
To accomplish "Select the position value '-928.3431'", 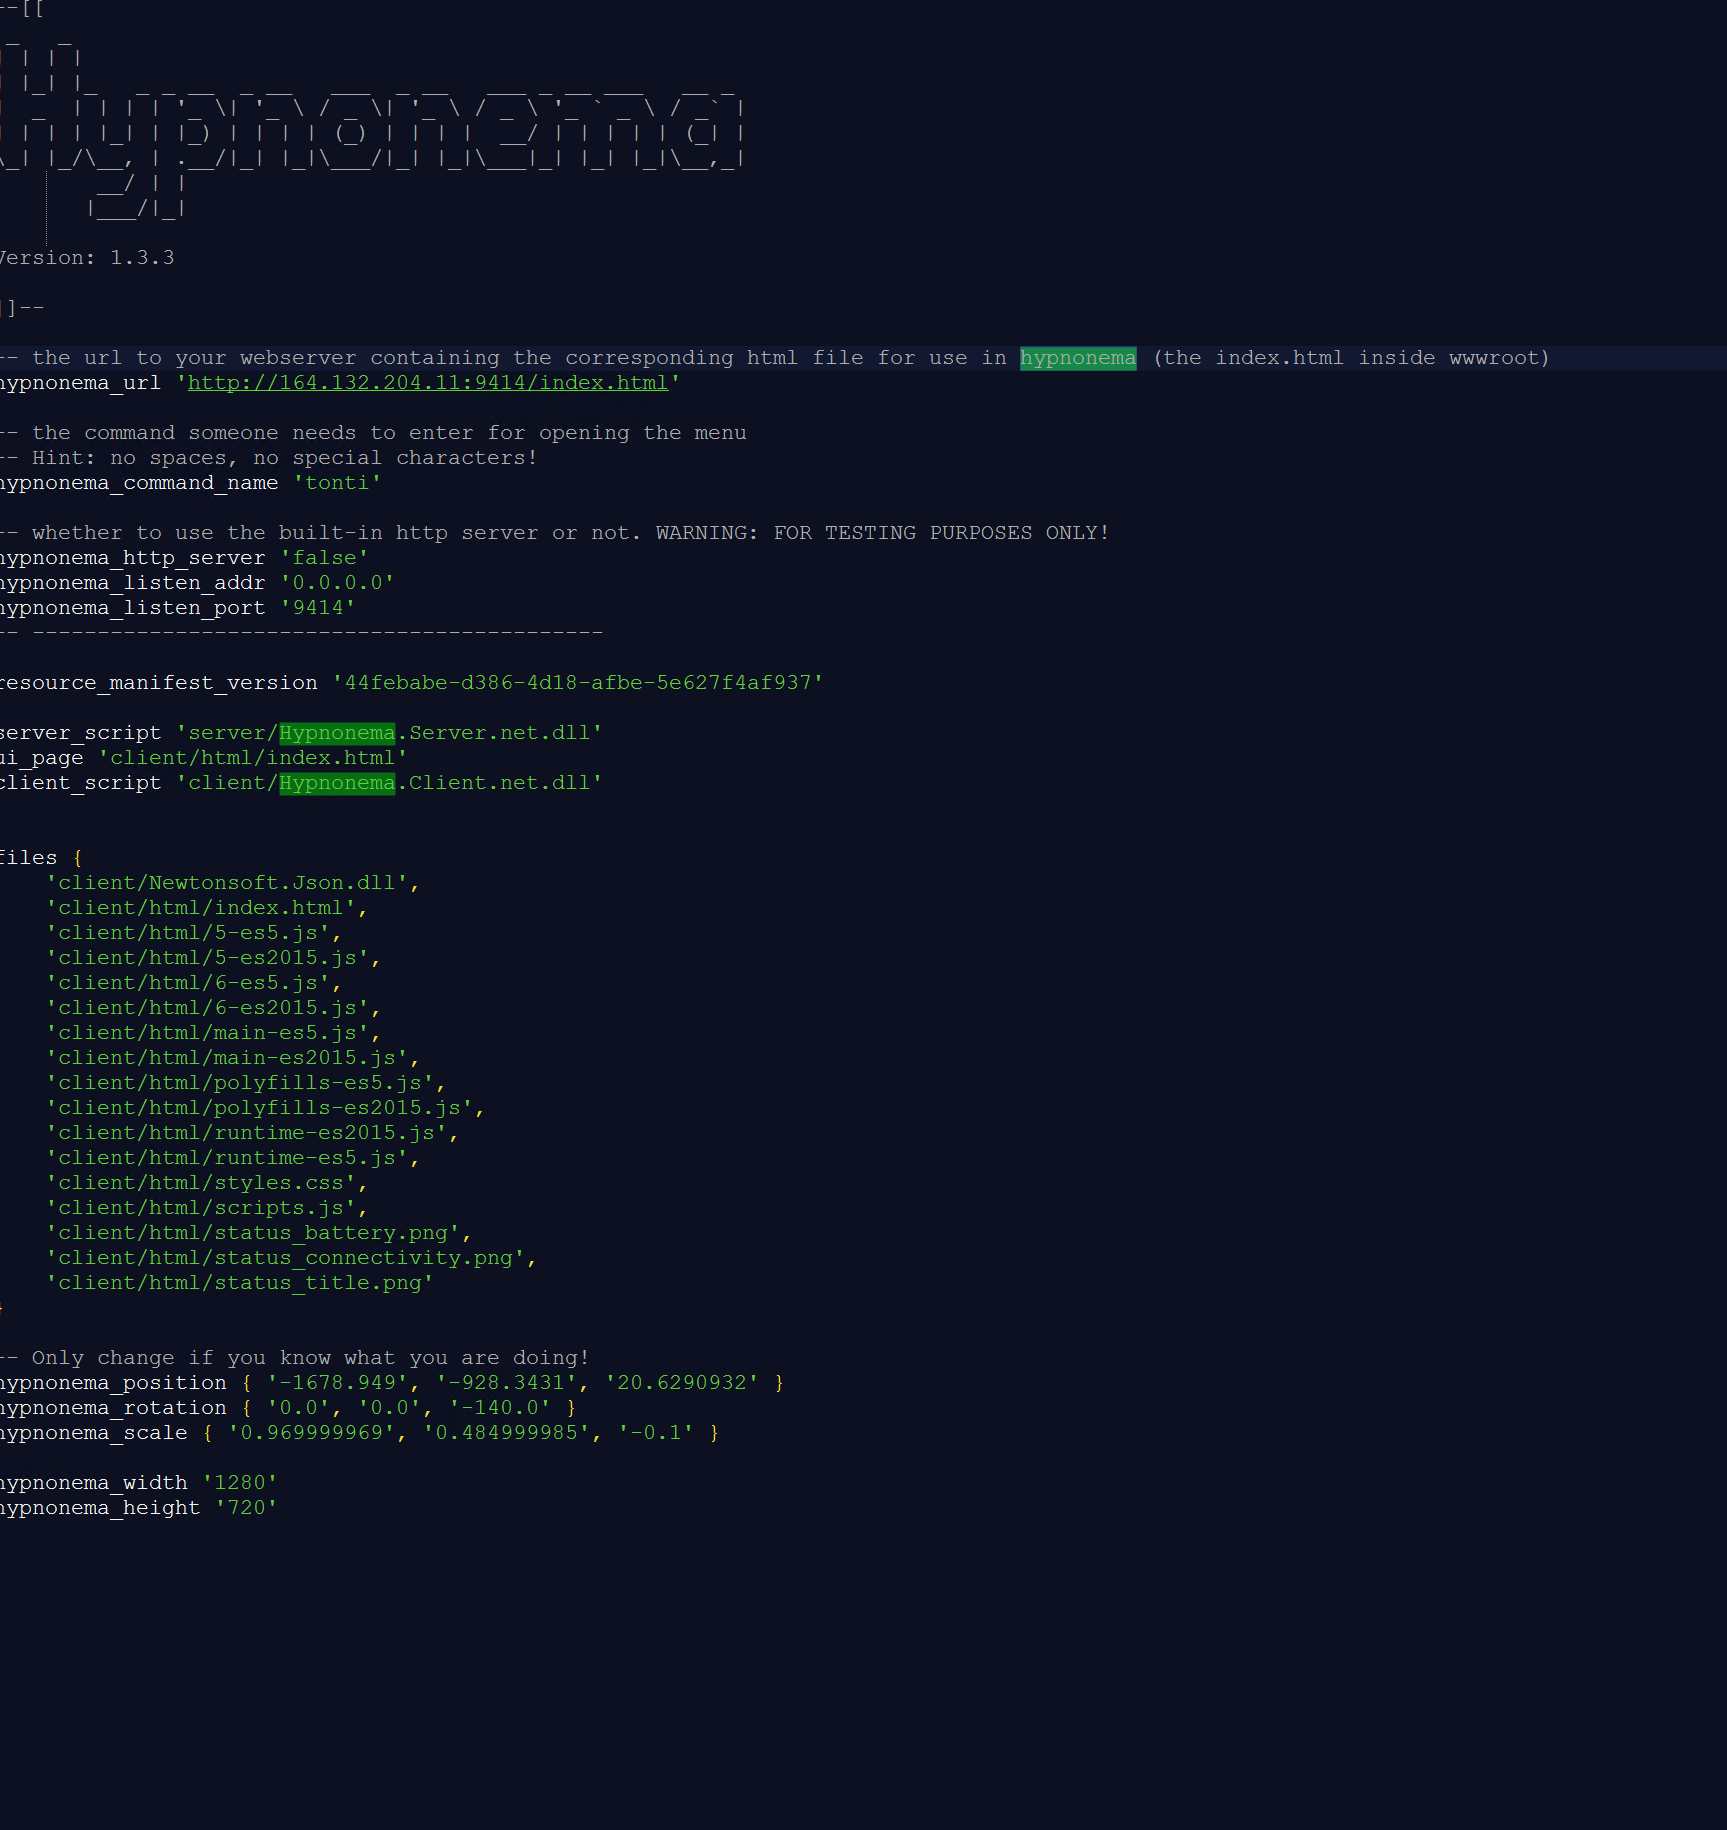I will (x=506, y=1383).
